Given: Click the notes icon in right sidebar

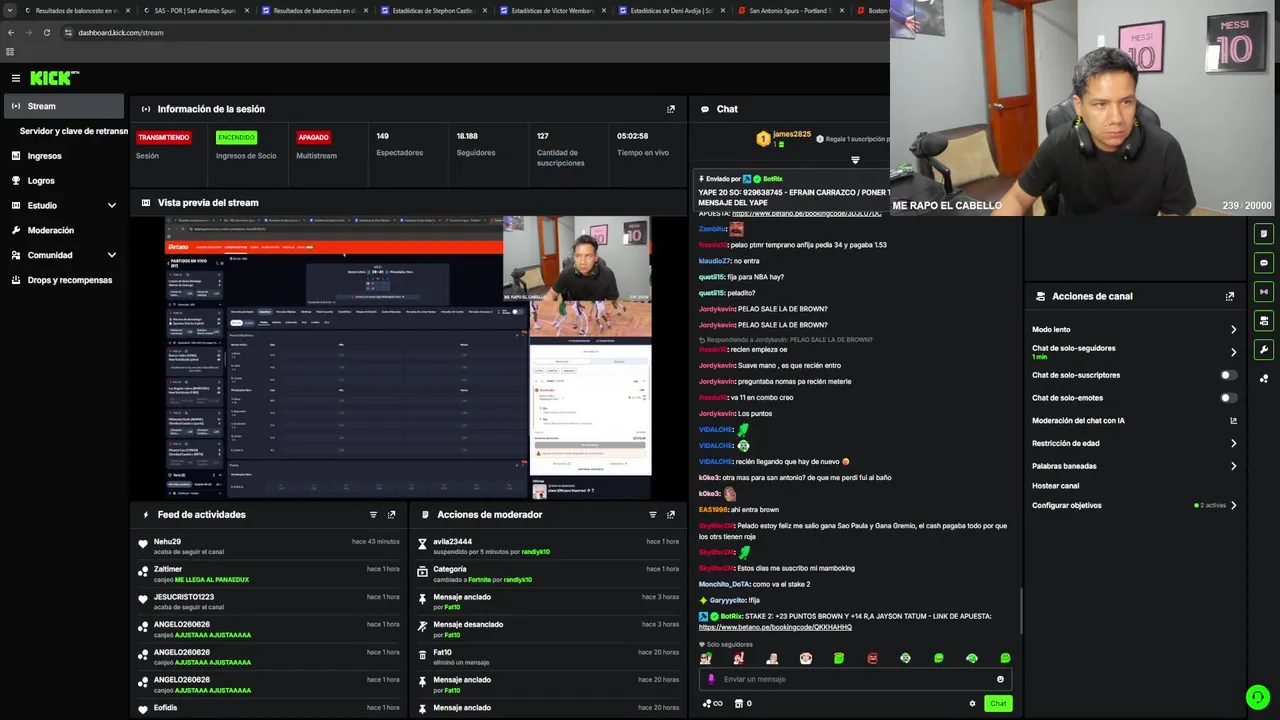Looking at the screenshot, I should pos(1264,234).
